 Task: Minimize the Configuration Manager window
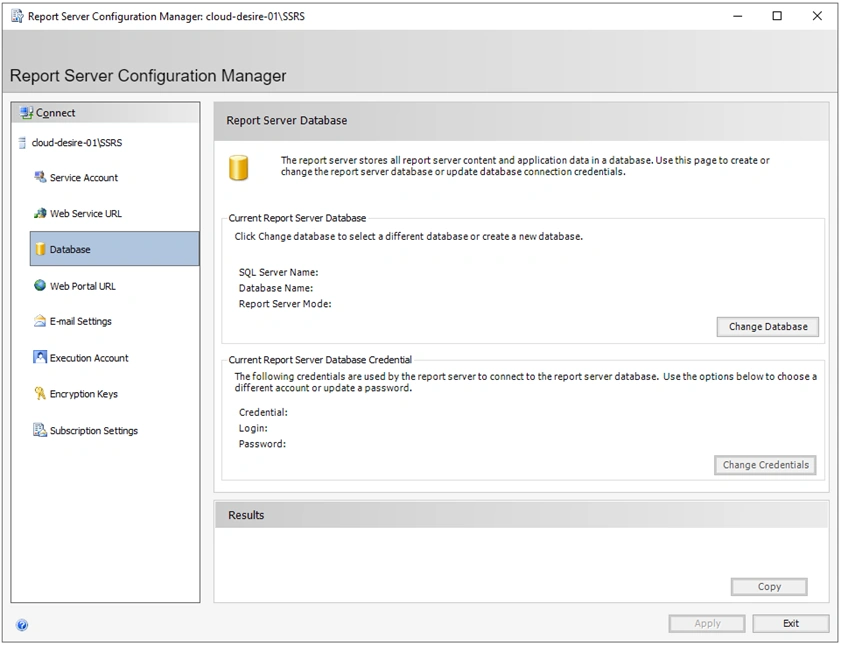(738, 16)
